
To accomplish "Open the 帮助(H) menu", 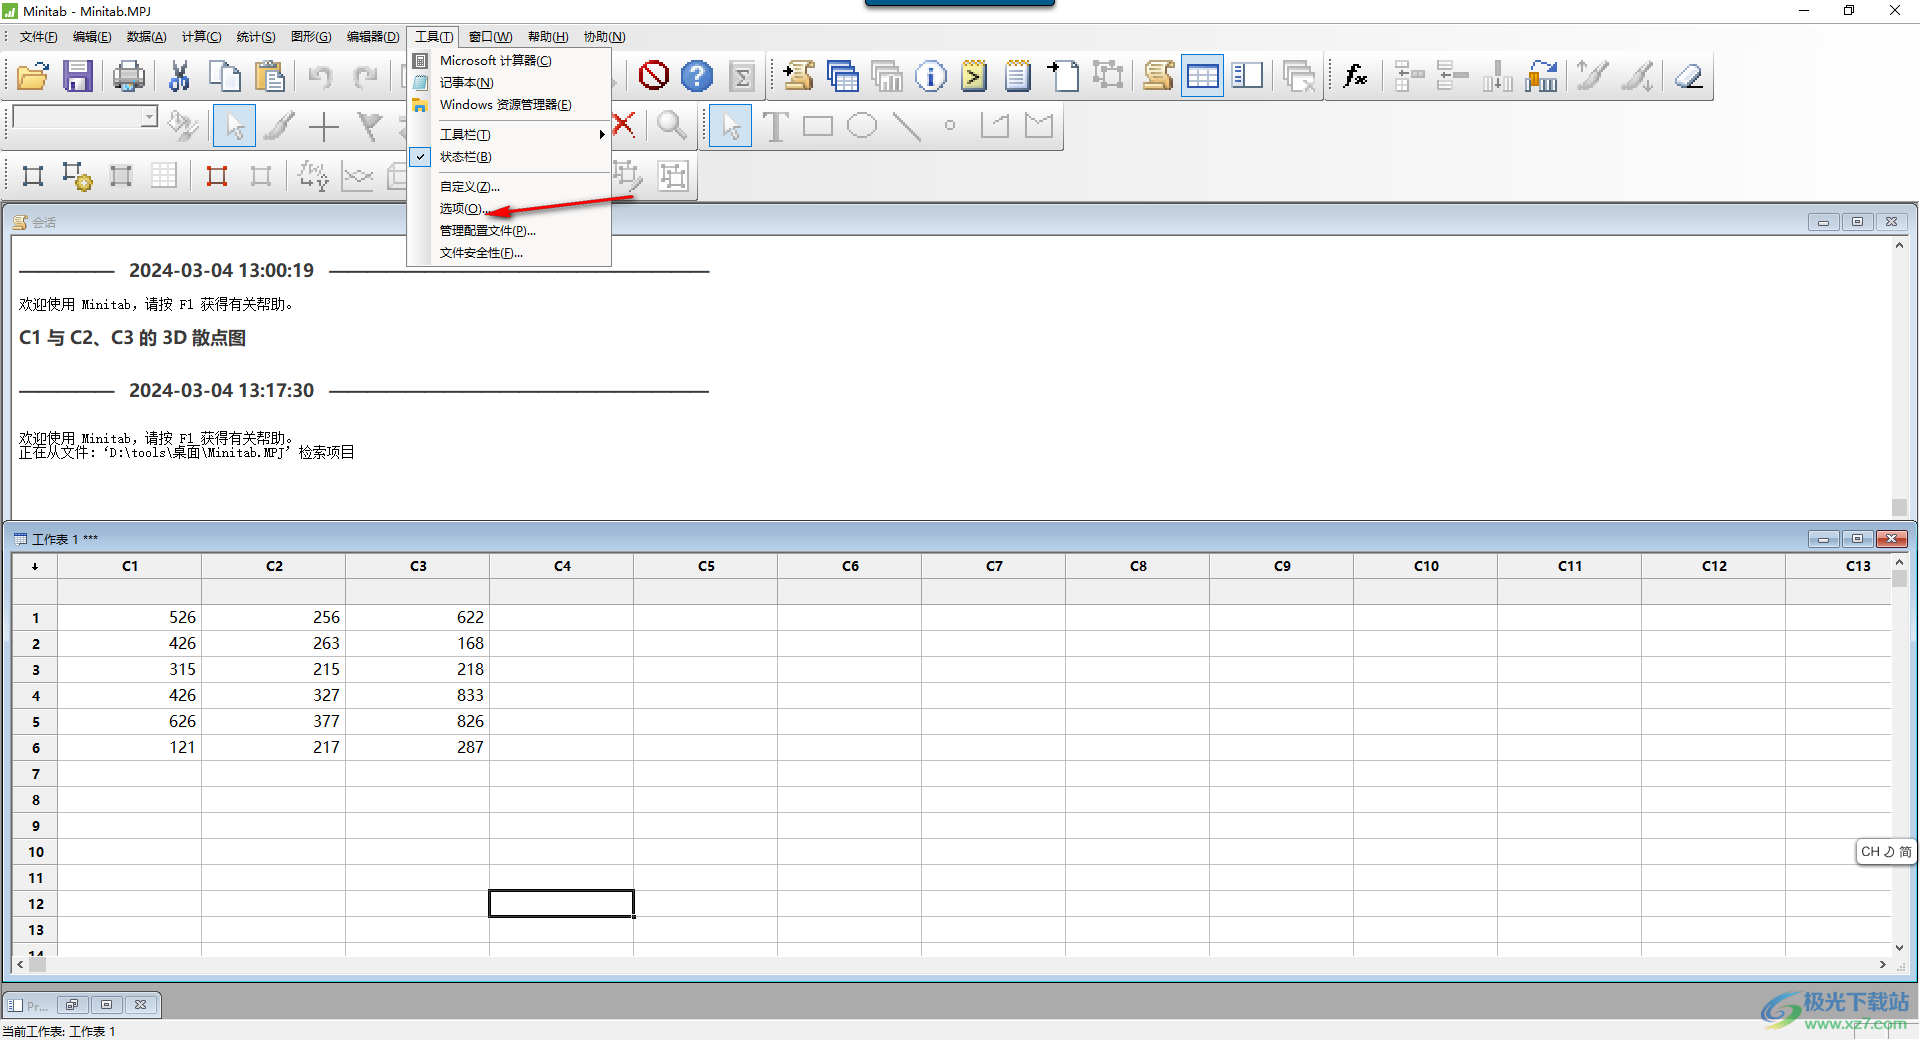I will 548,37.
